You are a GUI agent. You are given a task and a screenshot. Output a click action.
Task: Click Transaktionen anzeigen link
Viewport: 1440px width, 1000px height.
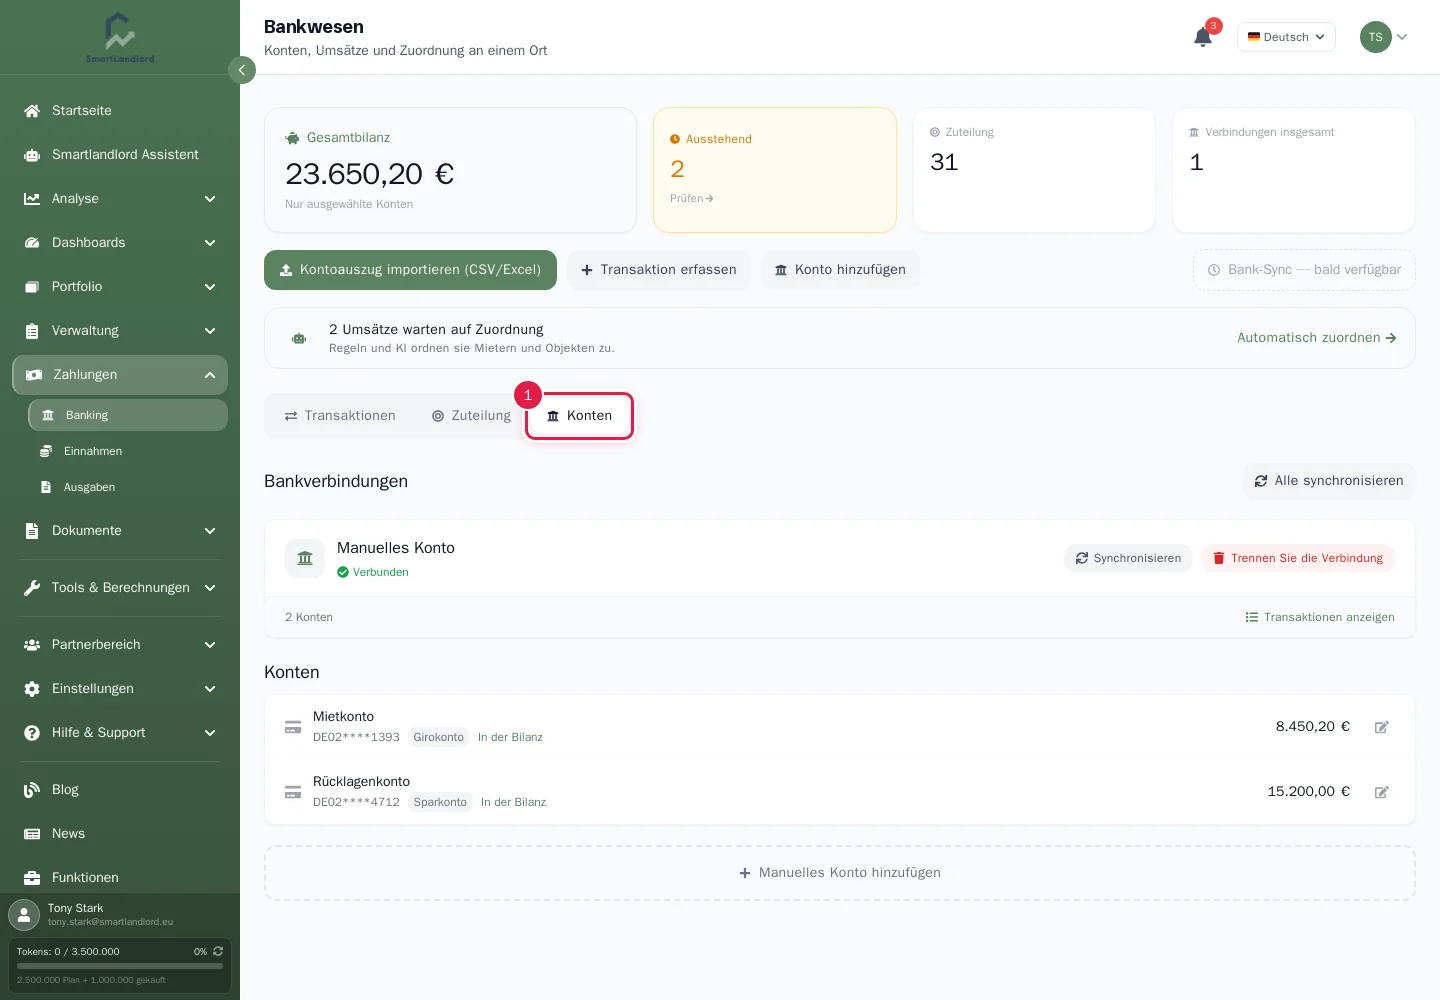(x=1320, y=617)
